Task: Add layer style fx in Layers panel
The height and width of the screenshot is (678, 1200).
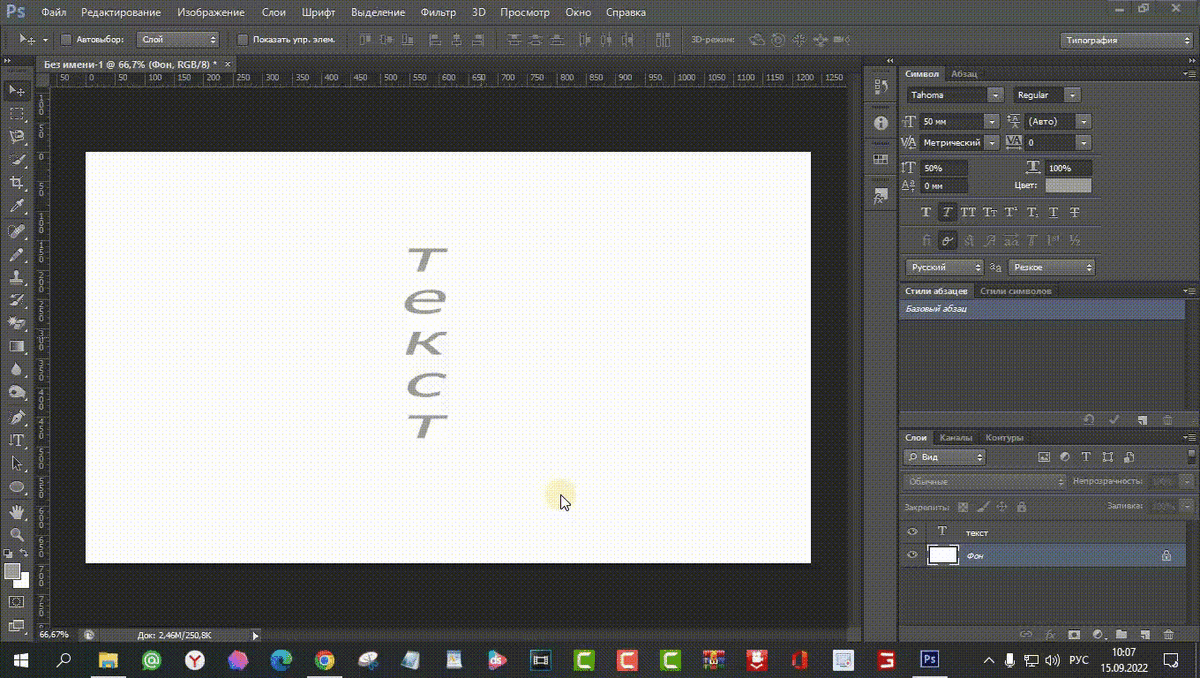Action: pyautogui.click(x=1050, y=634)
